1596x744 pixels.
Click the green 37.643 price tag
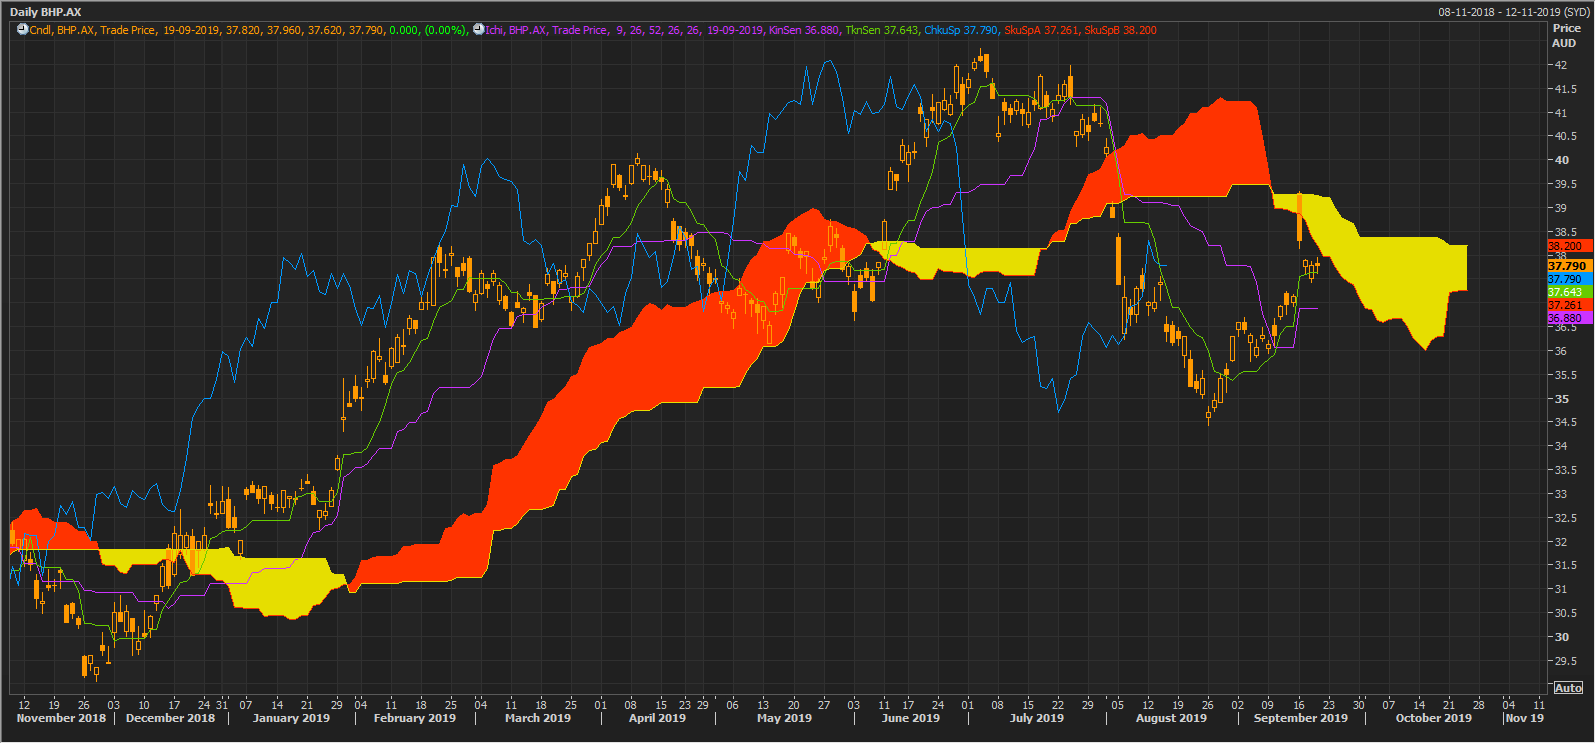click(x=1569, y=292)
